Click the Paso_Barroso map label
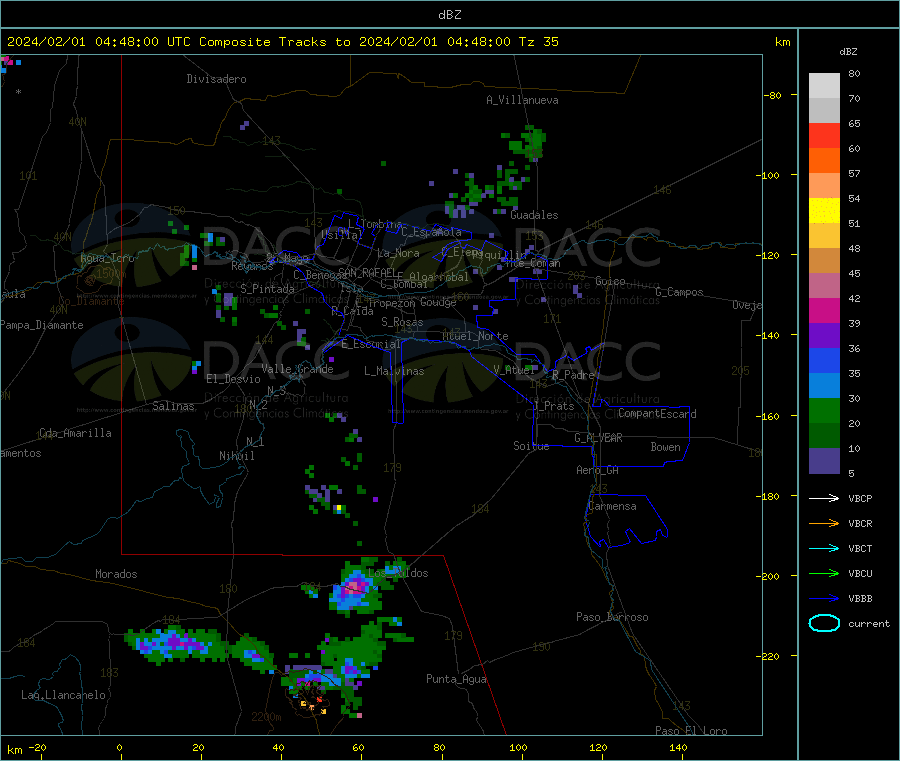Image resolution: width=900 pixels, height=761 pixels. point(612,617)
